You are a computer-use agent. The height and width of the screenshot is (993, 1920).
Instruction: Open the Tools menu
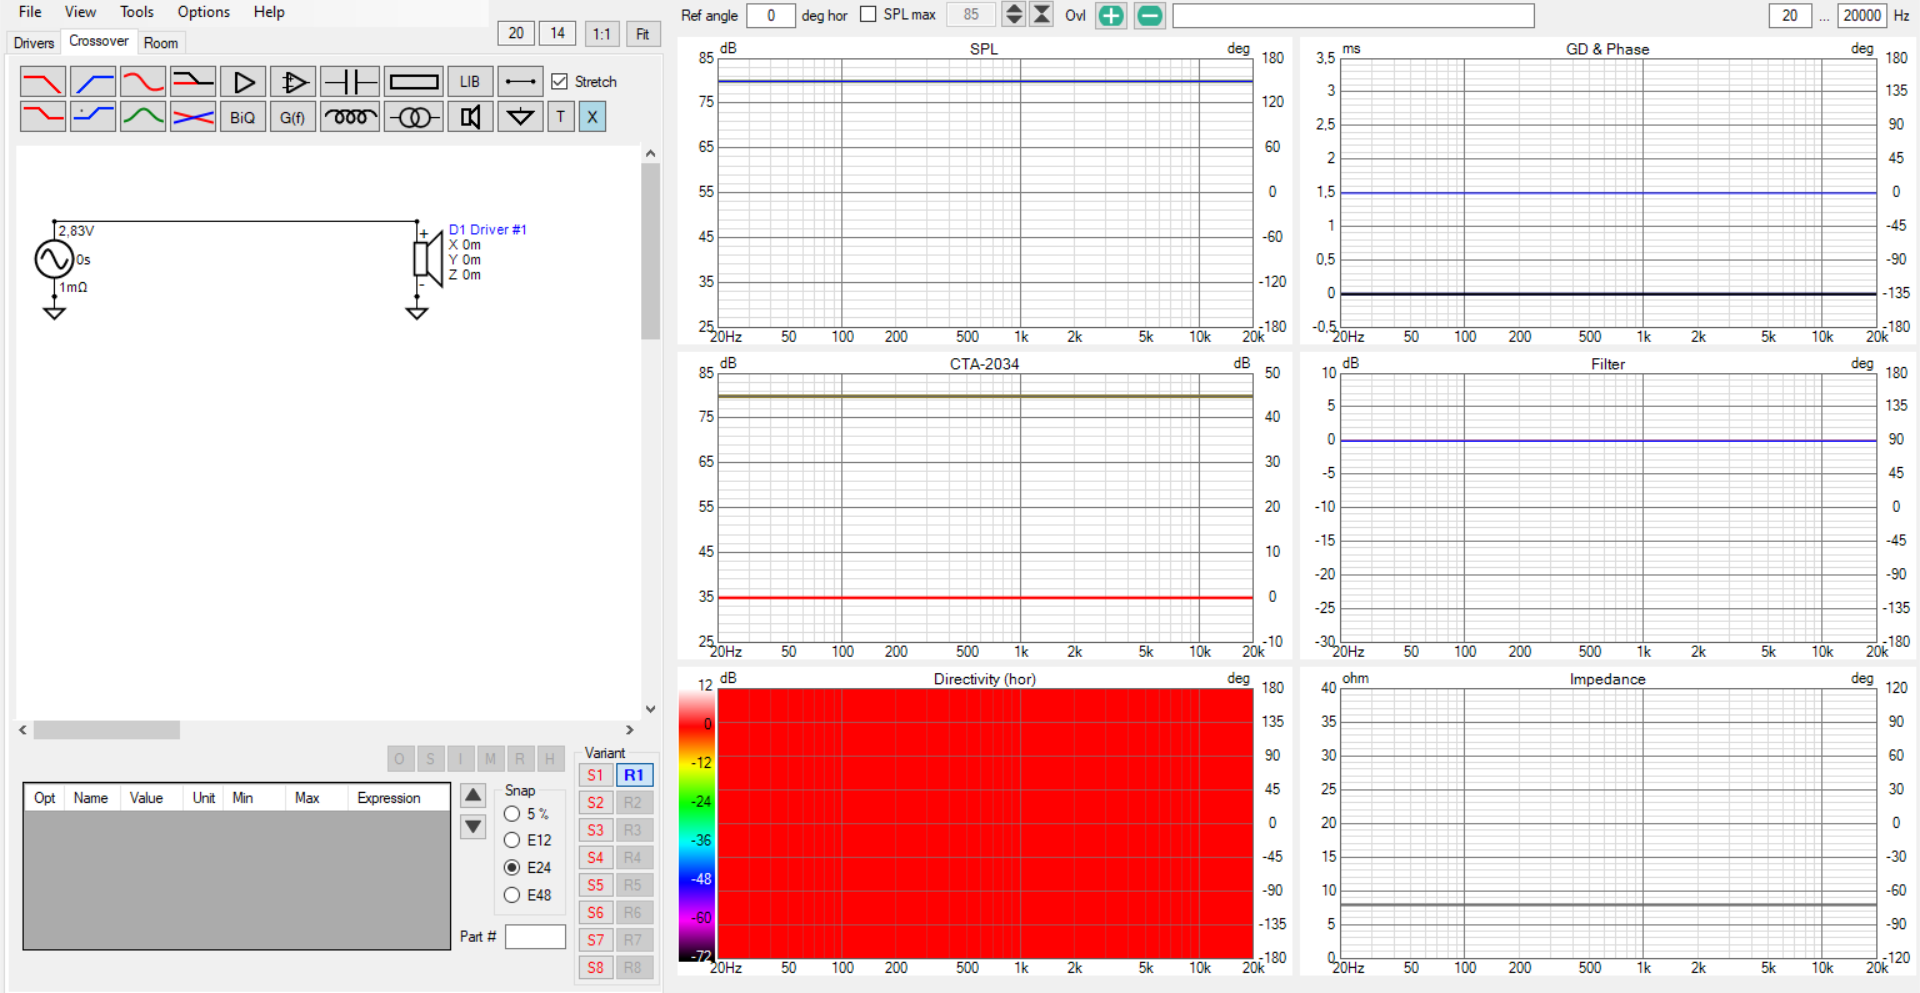tap(137, 12)
